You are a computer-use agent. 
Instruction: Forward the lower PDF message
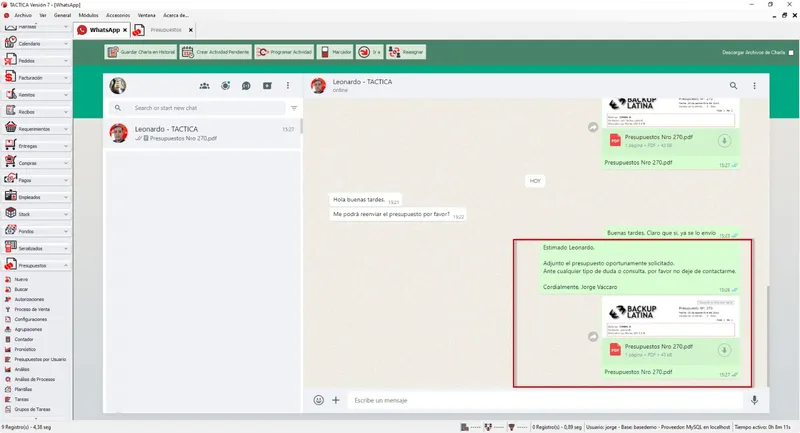click(x=593, y=337)
